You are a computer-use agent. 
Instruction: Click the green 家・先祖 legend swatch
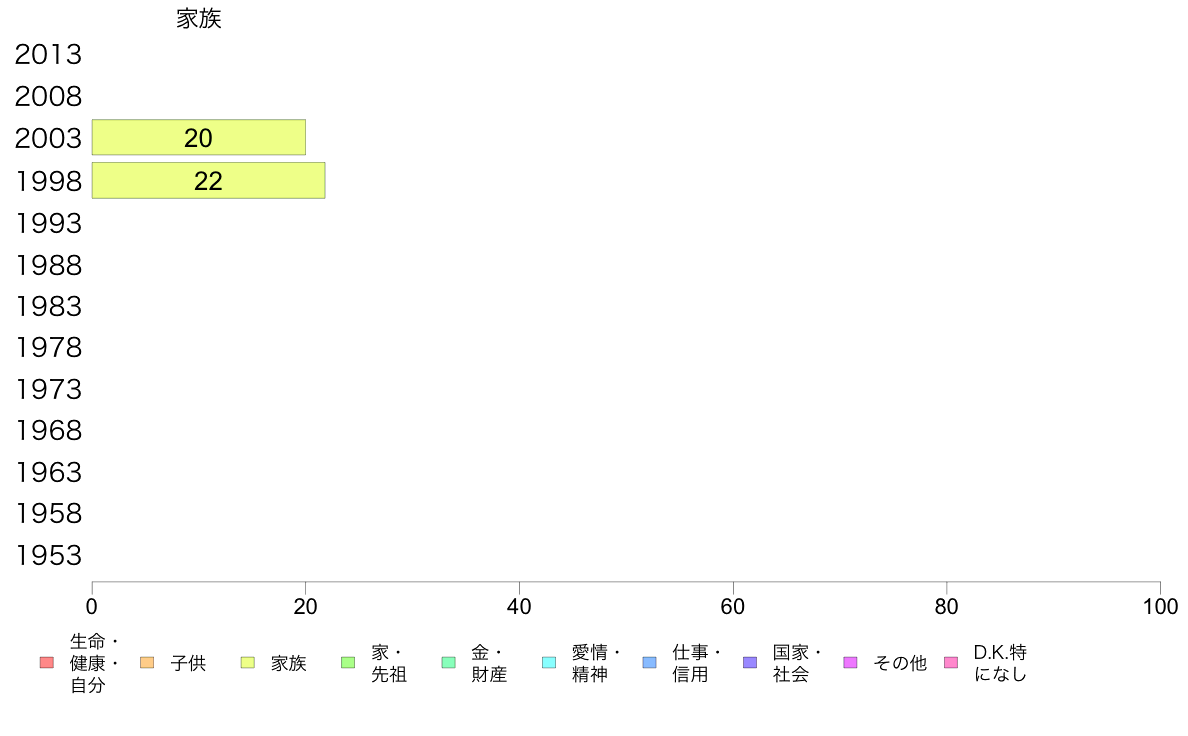click(348, 663)
